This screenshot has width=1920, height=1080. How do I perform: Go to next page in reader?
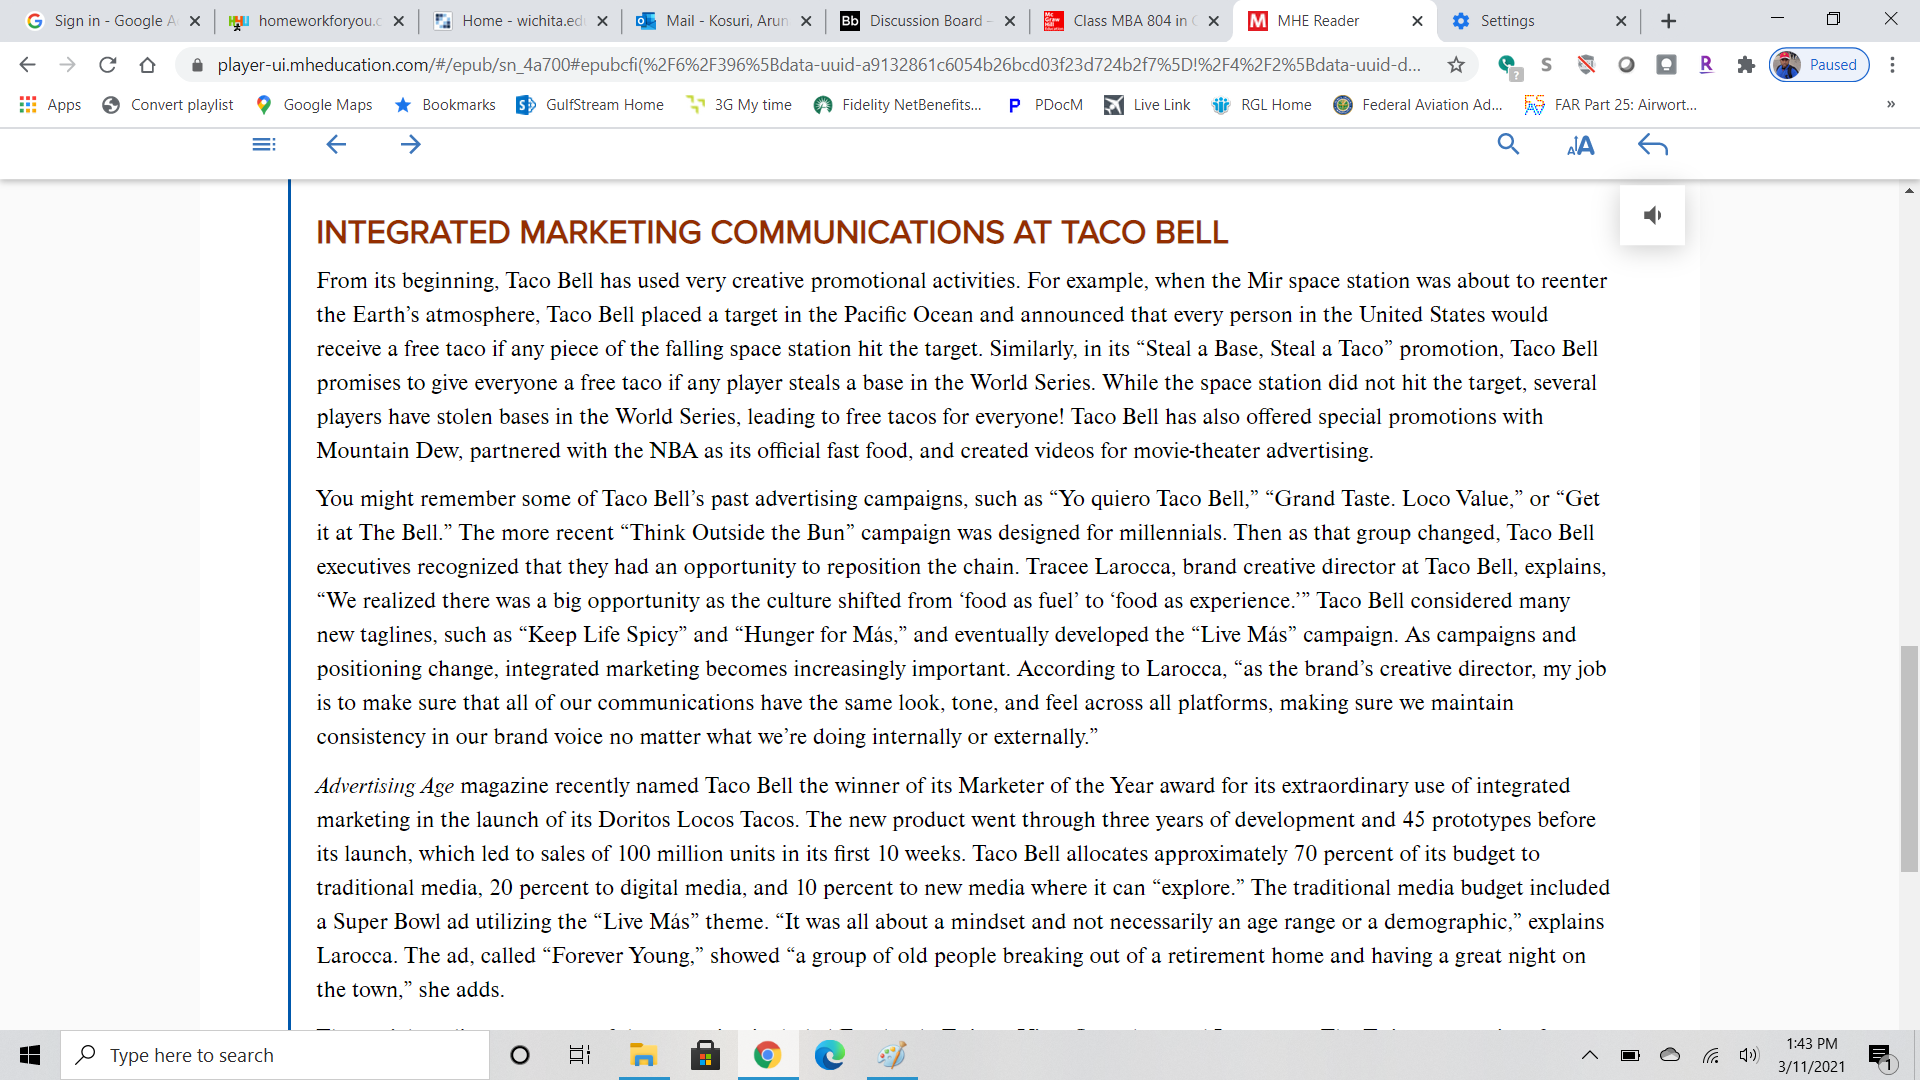(x=410, y=145)
